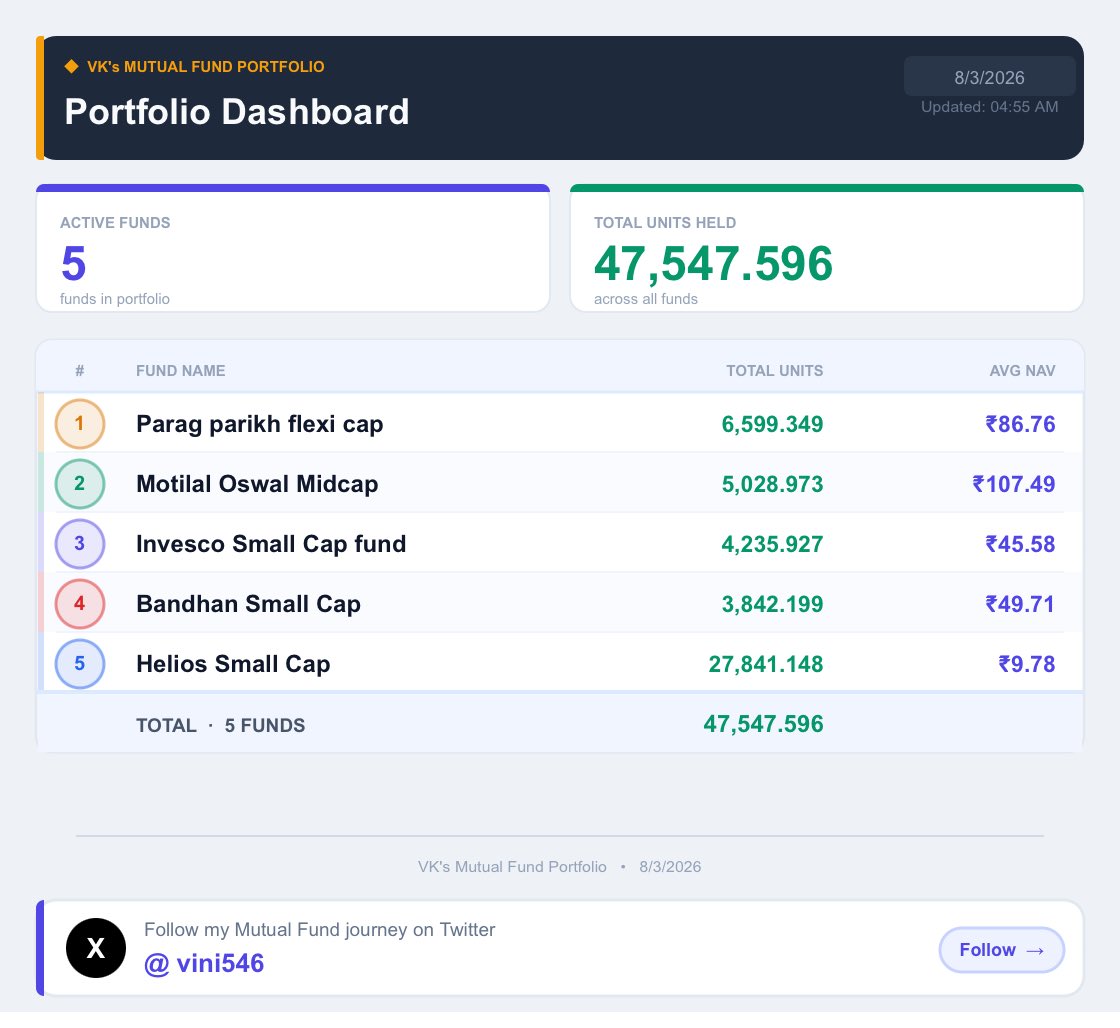Click the # column header
This screenshot has height=1028, width=1120.
[80, 371]
